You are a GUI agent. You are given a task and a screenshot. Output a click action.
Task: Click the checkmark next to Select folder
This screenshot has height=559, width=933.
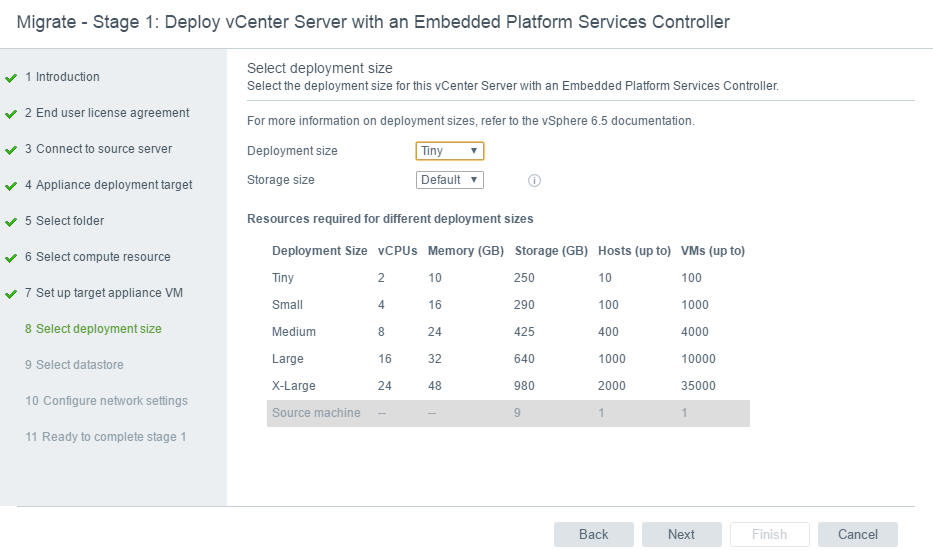(x=11, y=221)
